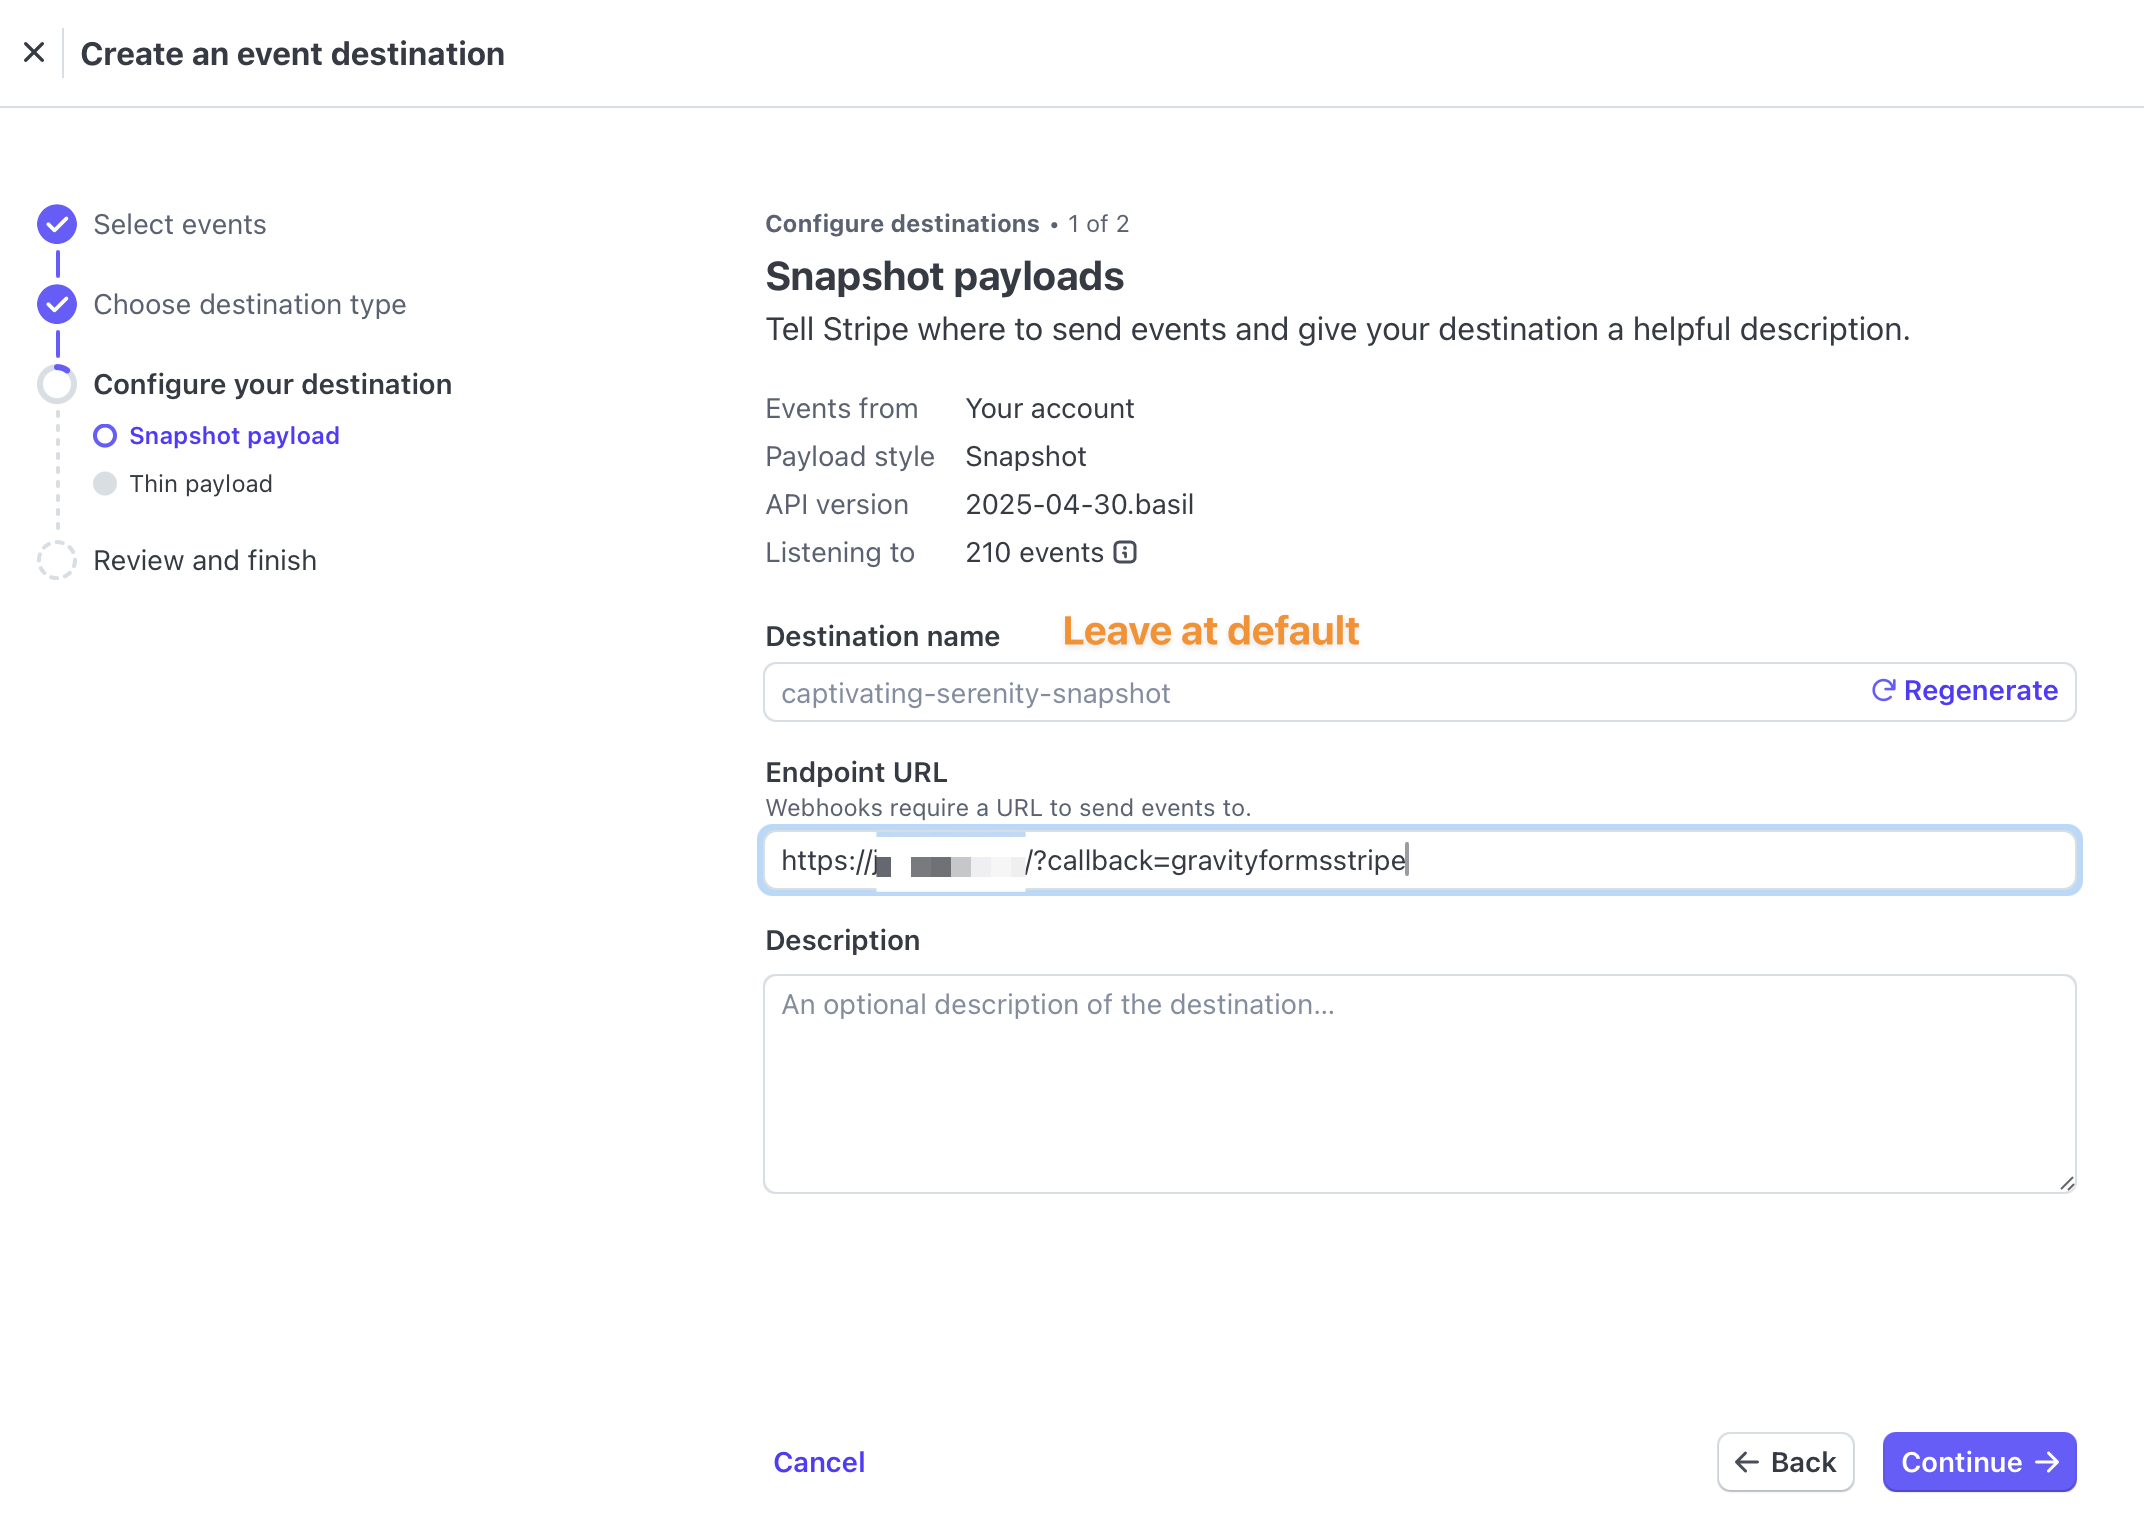Open the 210 events info icon
2144x1540 pixels.
click(1125, 552)
